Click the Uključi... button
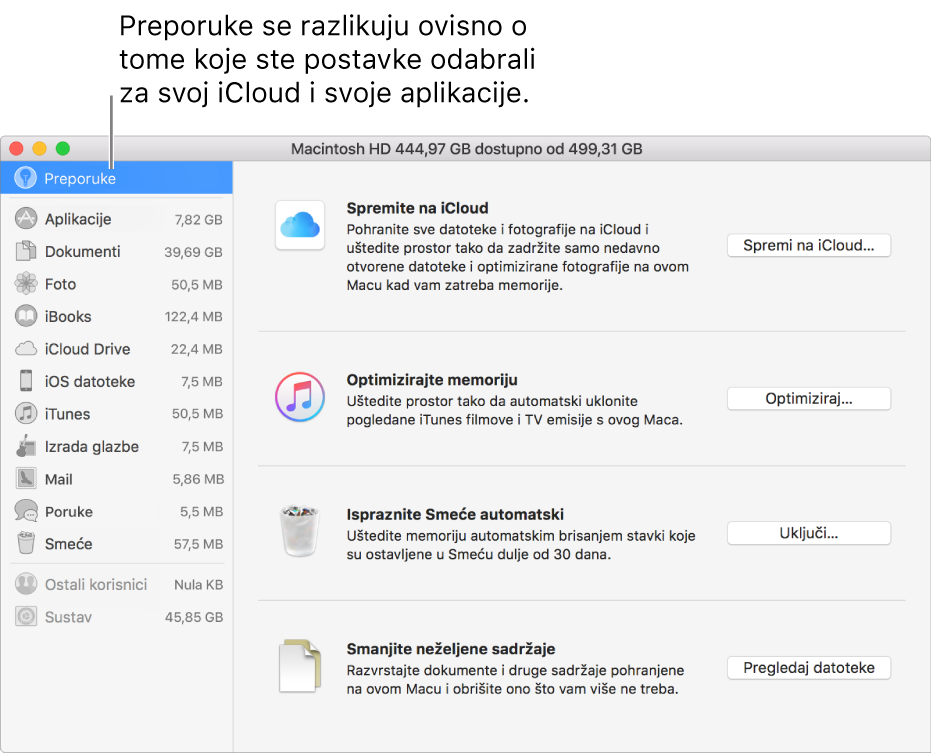The image size is (931, 753). [809, 533]
